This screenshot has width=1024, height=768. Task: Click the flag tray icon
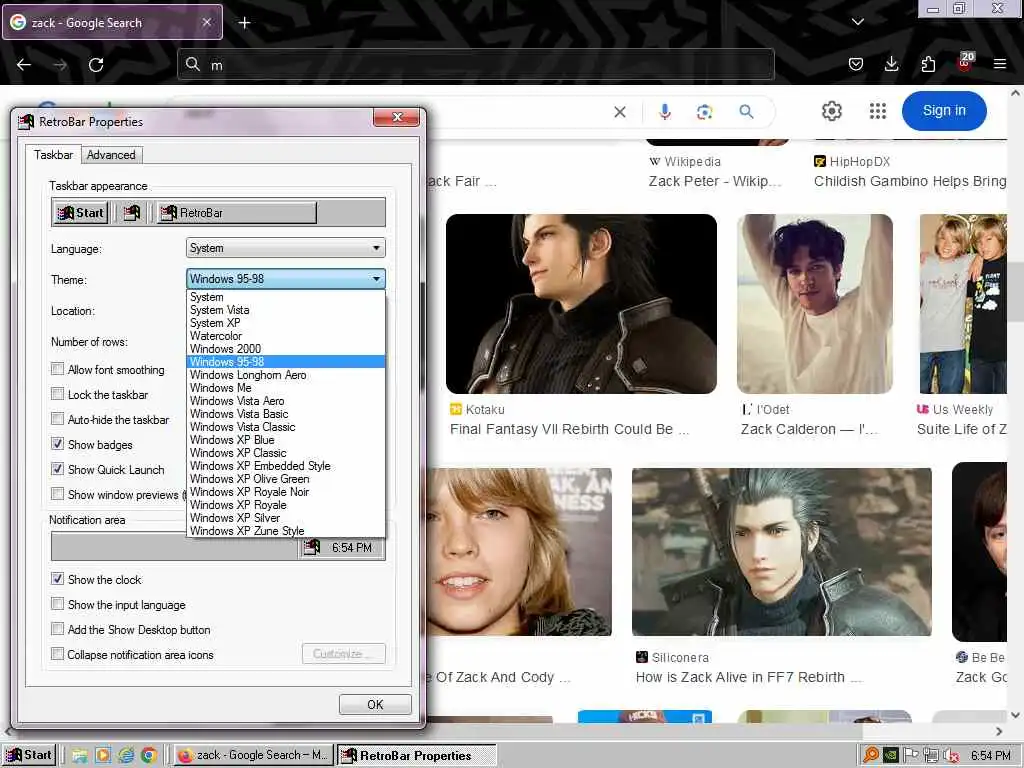[x=911, y=756]
